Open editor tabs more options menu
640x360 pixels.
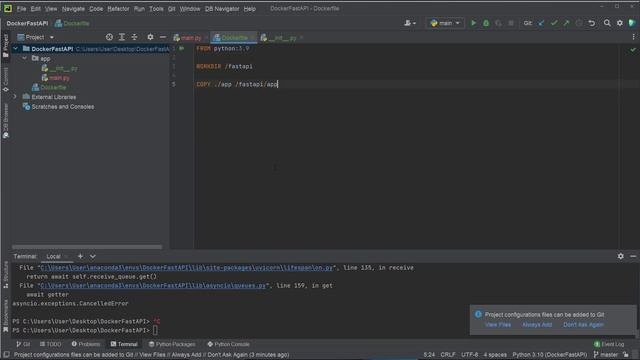[x=633, y=37]
